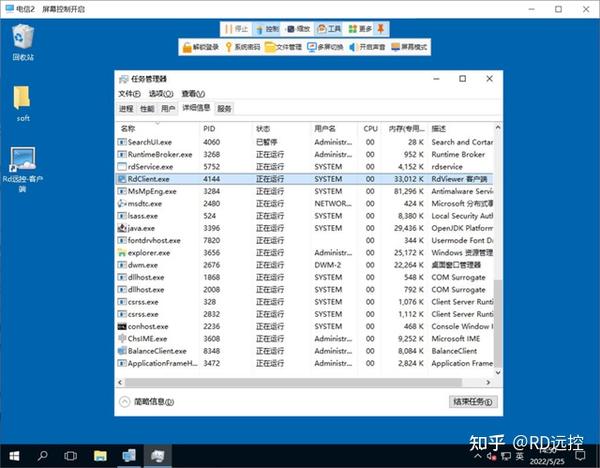Click the 停止 (stop) toolbar button
600x468 pixels.
(236, 29)
